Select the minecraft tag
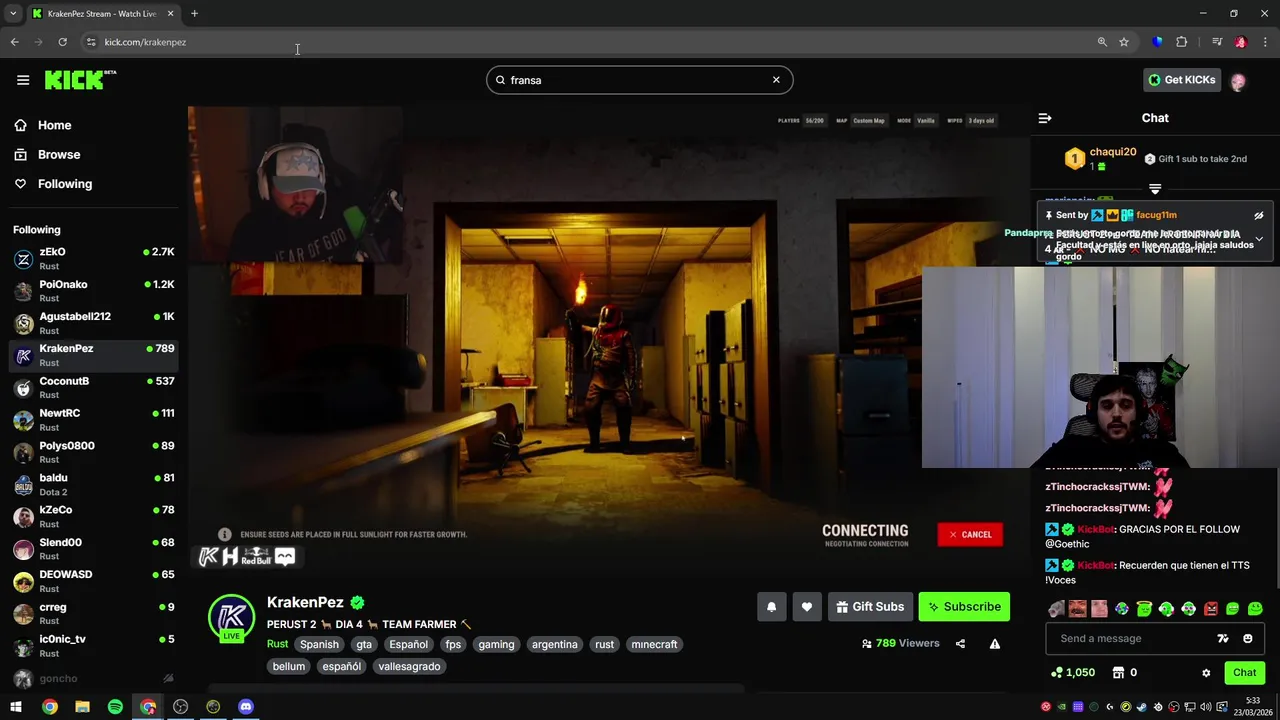1280x720 pixels. click(654, 645)
